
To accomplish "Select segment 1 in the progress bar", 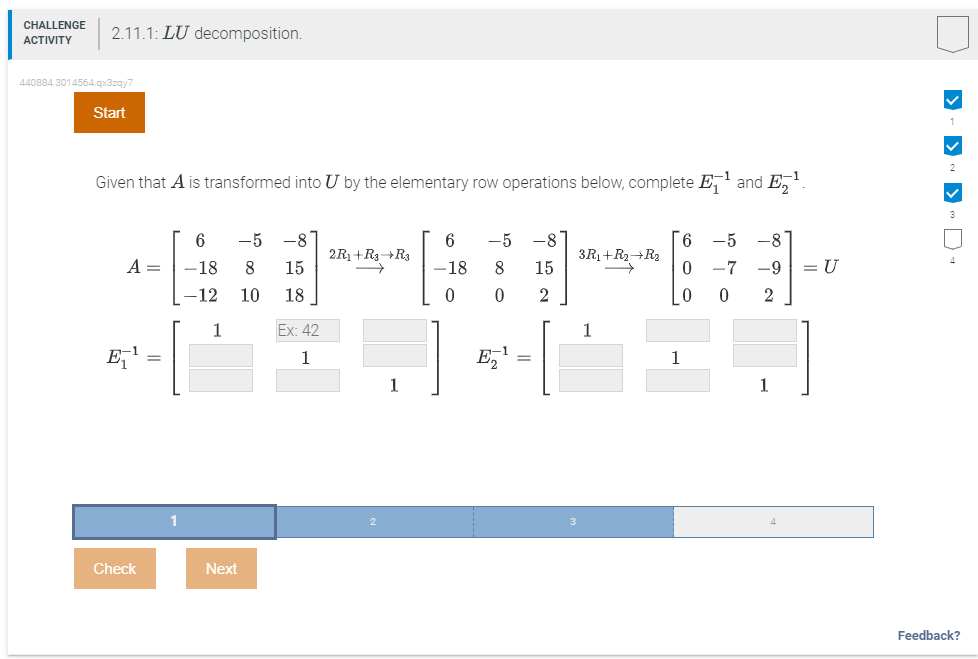I will pyautogui.click(x=173, y=521).
